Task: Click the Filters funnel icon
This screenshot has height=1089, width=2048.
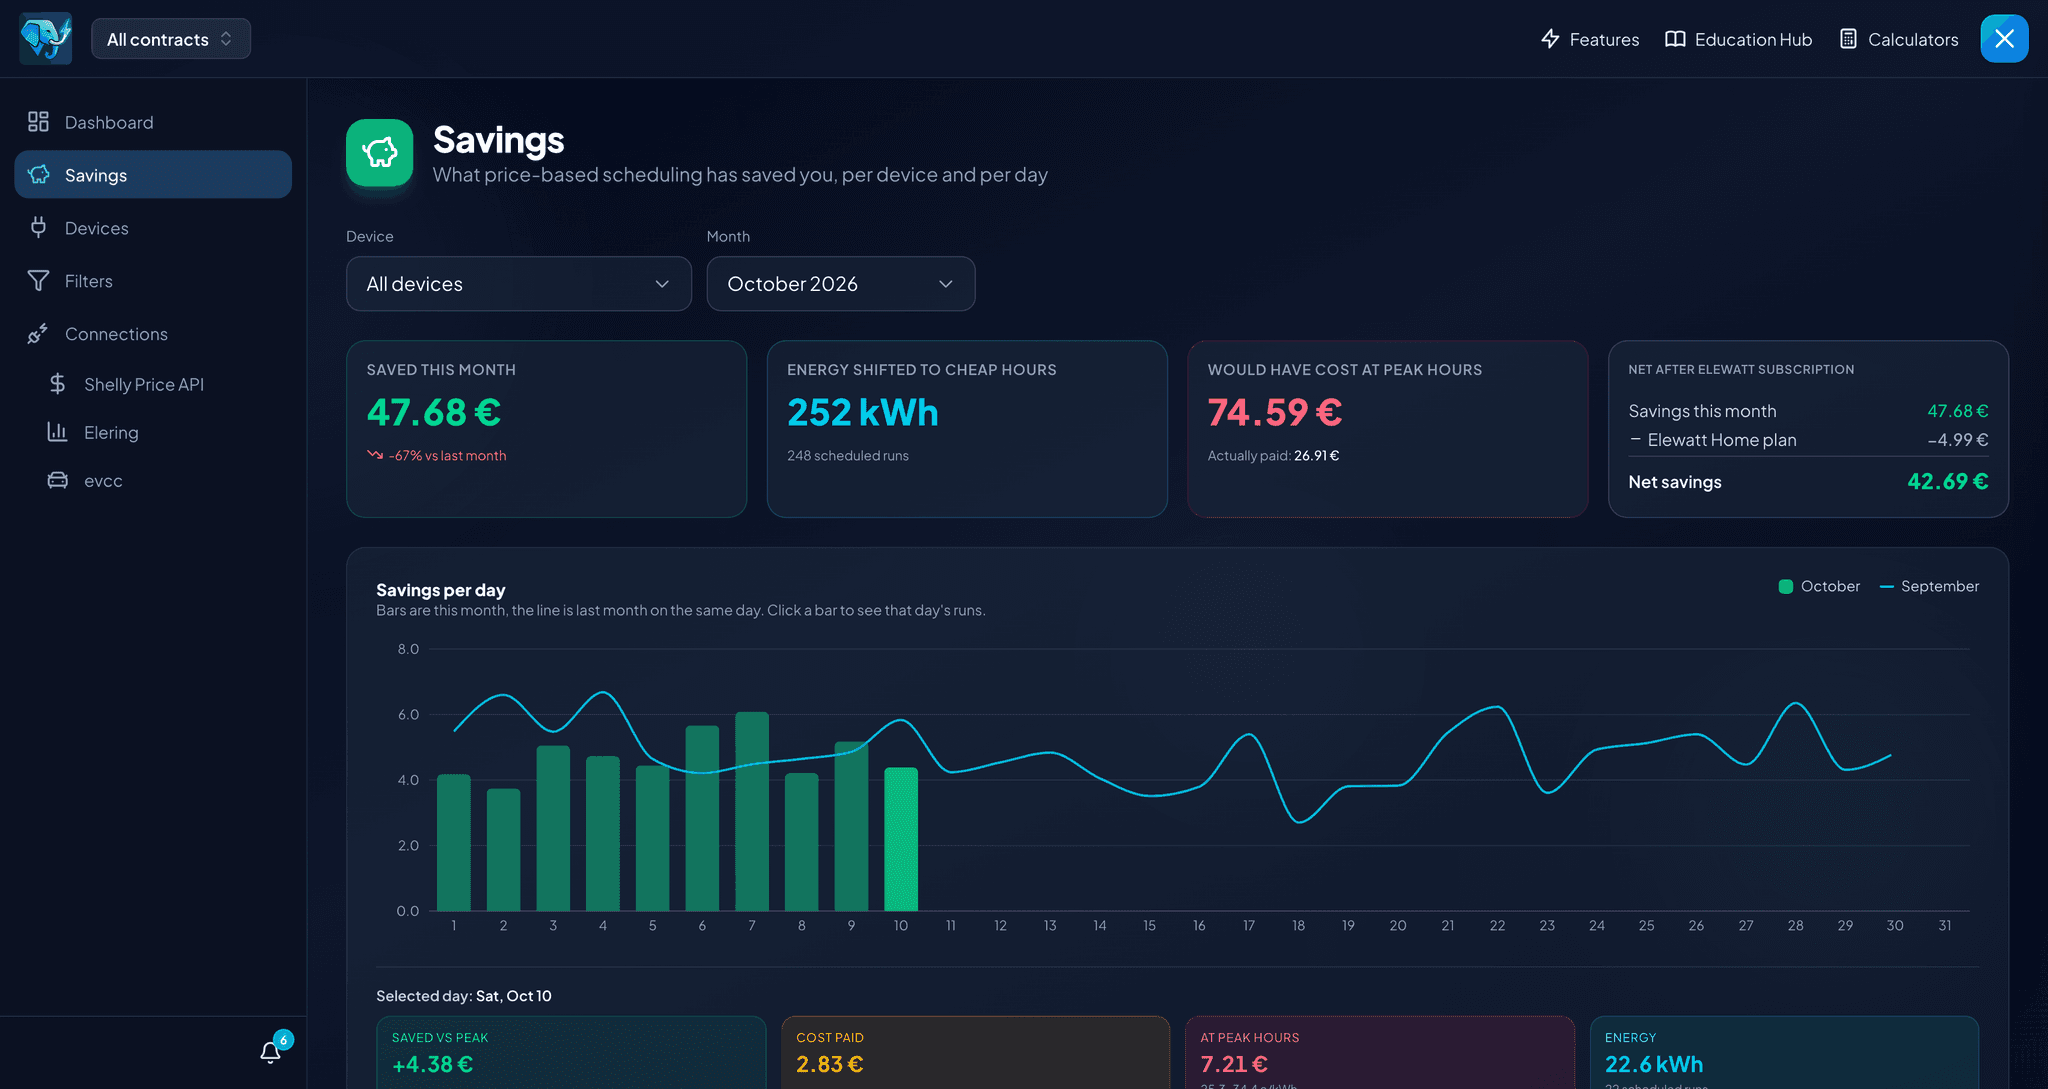Action: 38,281
